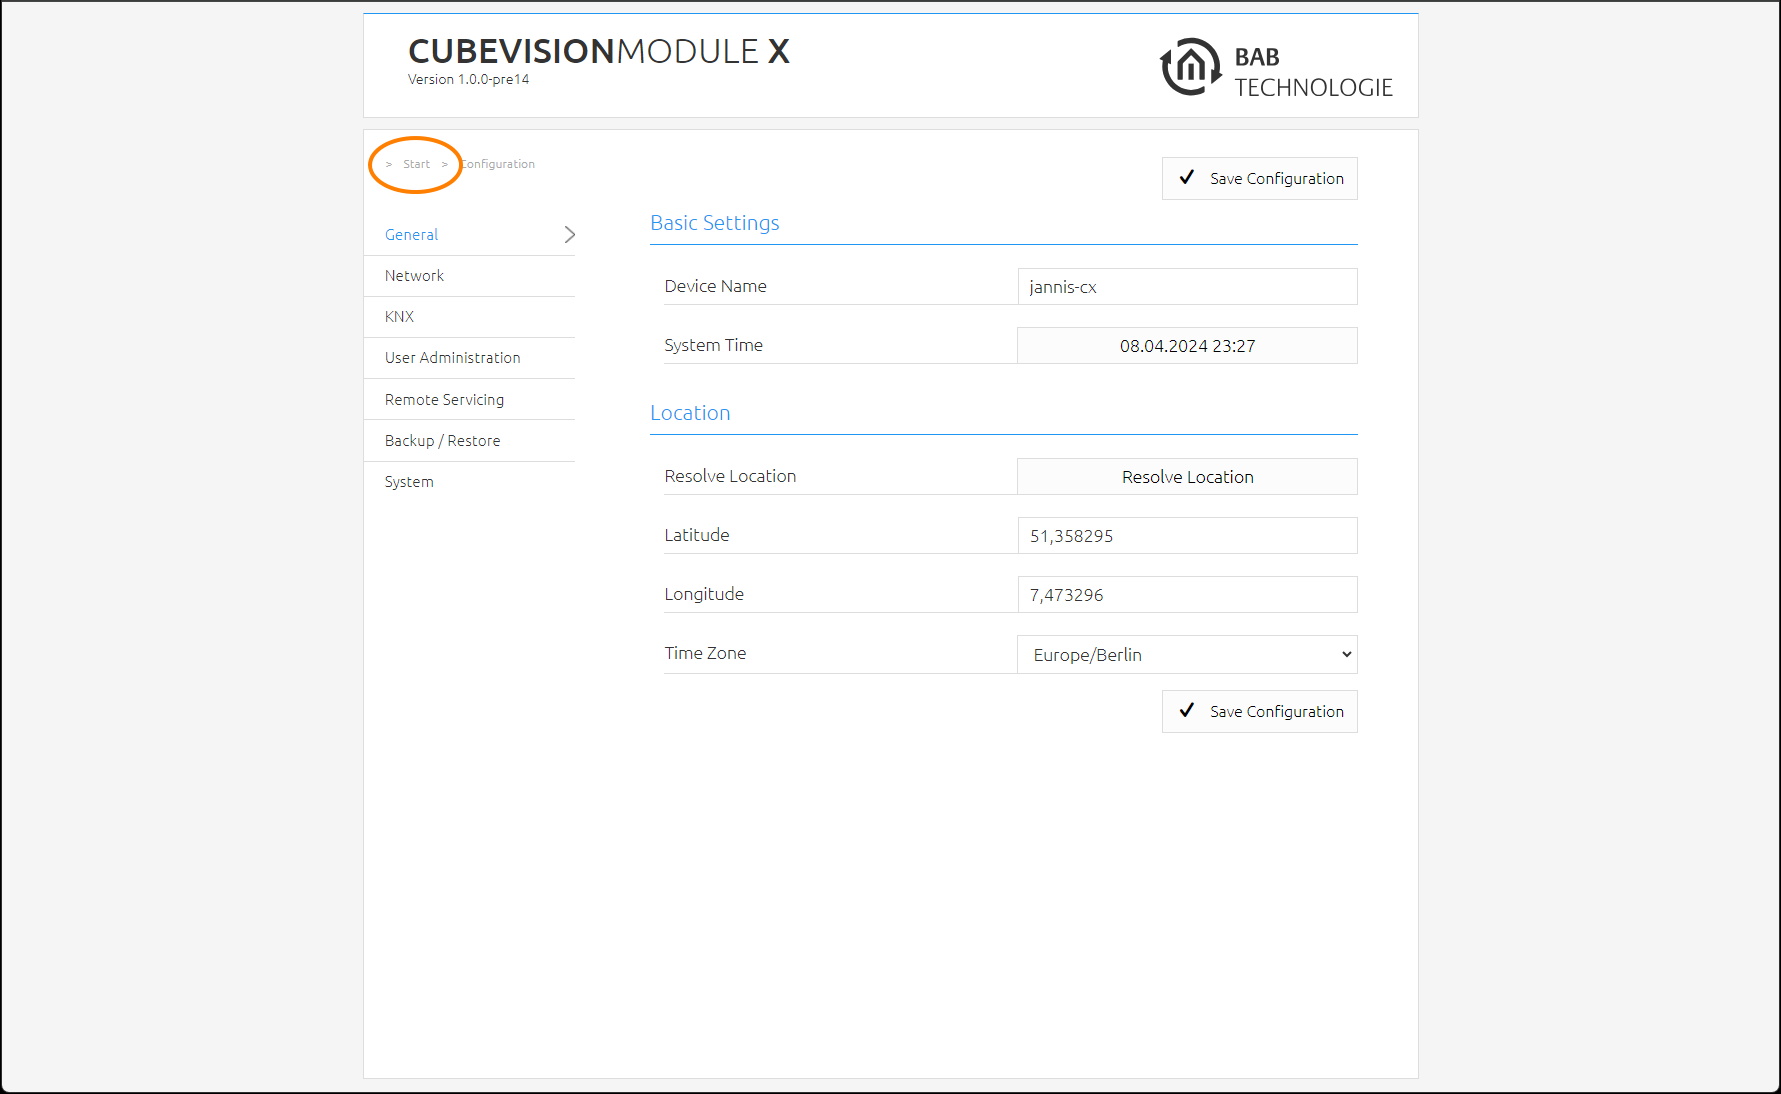
Task: Click the chevron arrow beside General
Action: pos(569,235)
